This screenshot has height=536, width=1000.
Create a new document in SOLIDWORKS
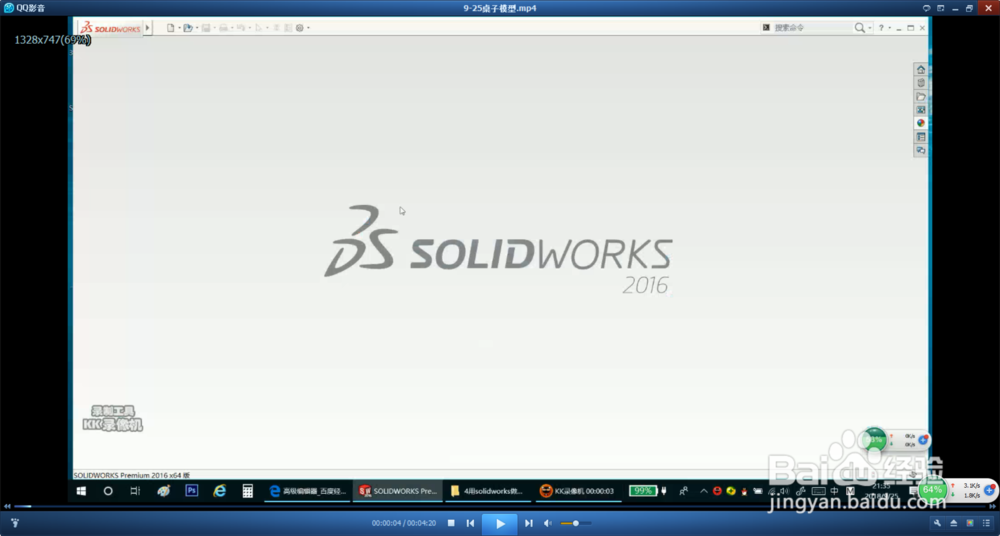pyautogui.click(x=170, y=28)
